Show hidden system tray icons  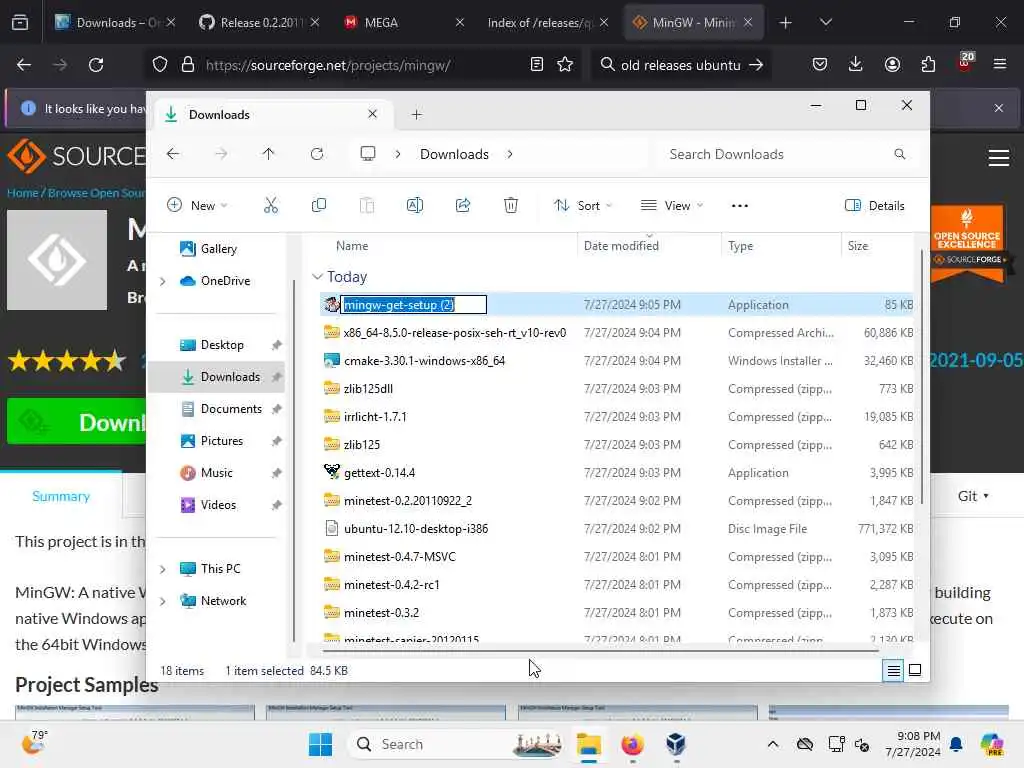773,744
